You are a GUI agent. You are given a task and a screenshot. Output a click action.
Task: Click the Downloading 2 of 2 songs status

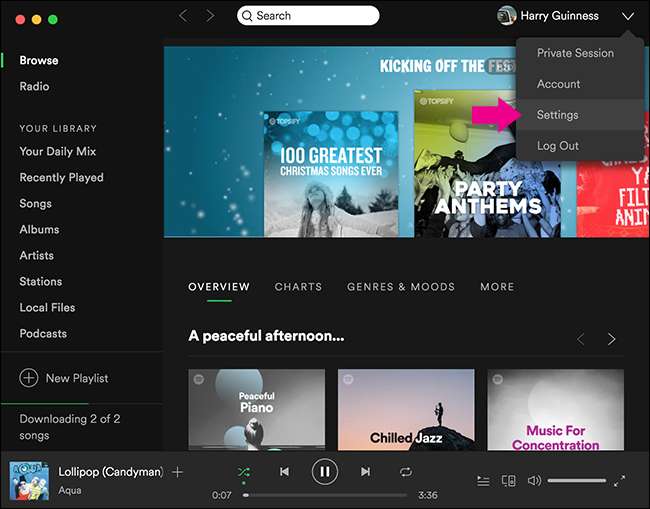70,427
